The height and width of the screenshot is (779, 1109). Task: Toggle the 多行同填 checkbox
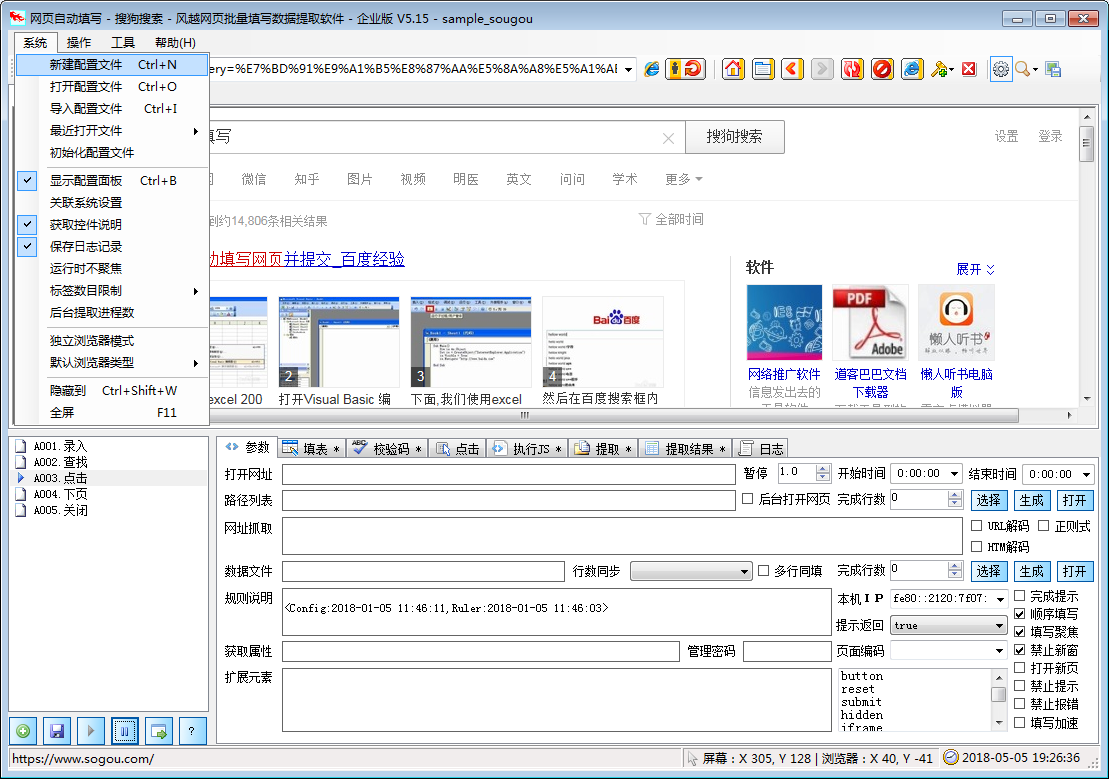click(x=763, y=570)
